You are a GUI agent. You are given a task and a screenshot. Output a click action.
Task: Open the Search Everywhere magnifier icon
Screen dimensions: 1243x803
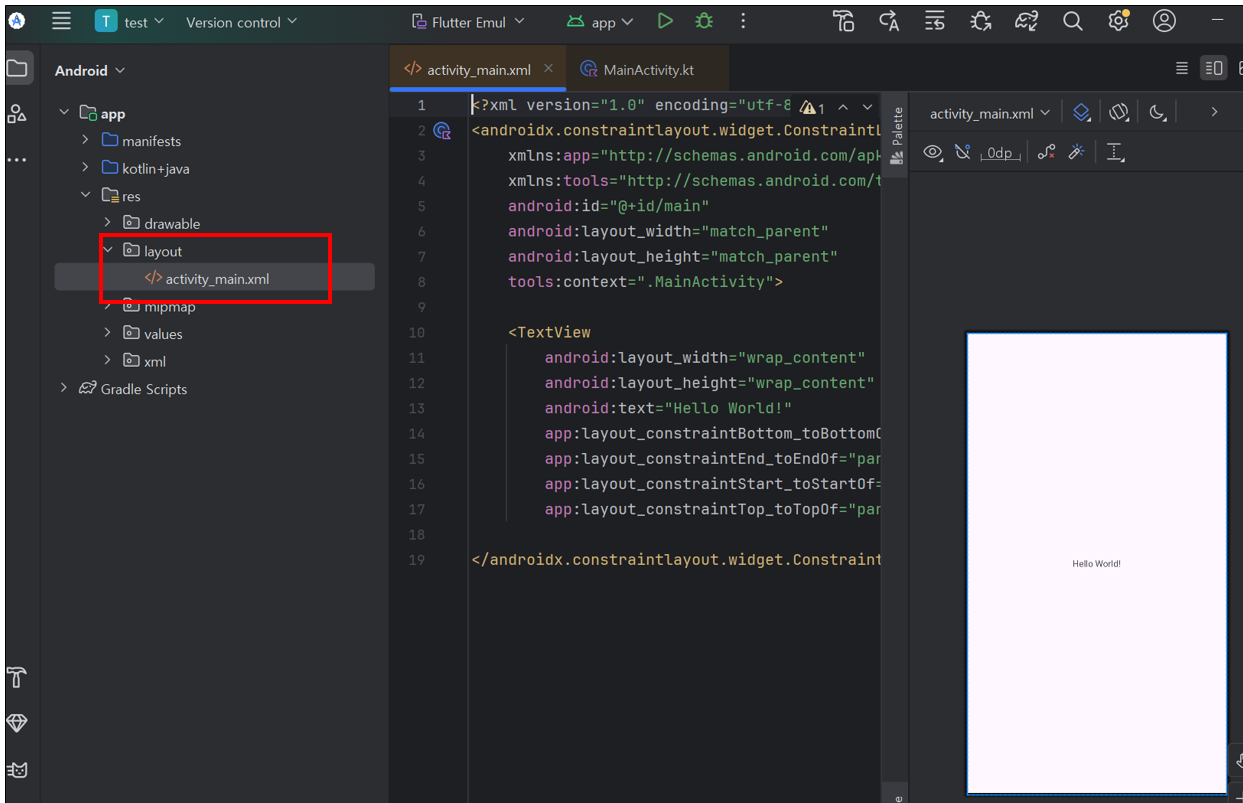pyautogui.click(x=1073, y=21)
